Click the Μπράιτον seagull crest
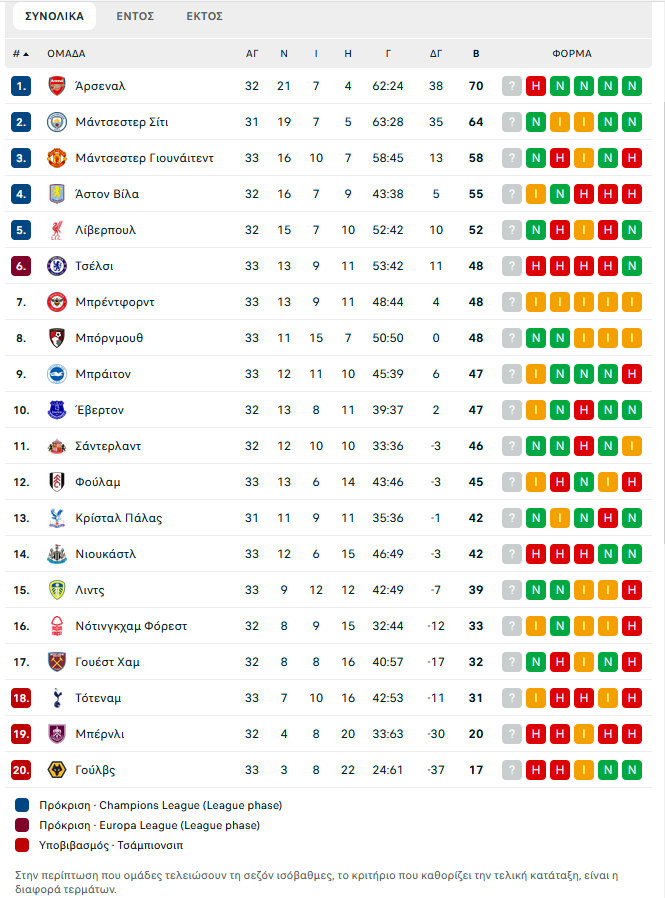This screenshot has width=665, height=898. point(55,374)
